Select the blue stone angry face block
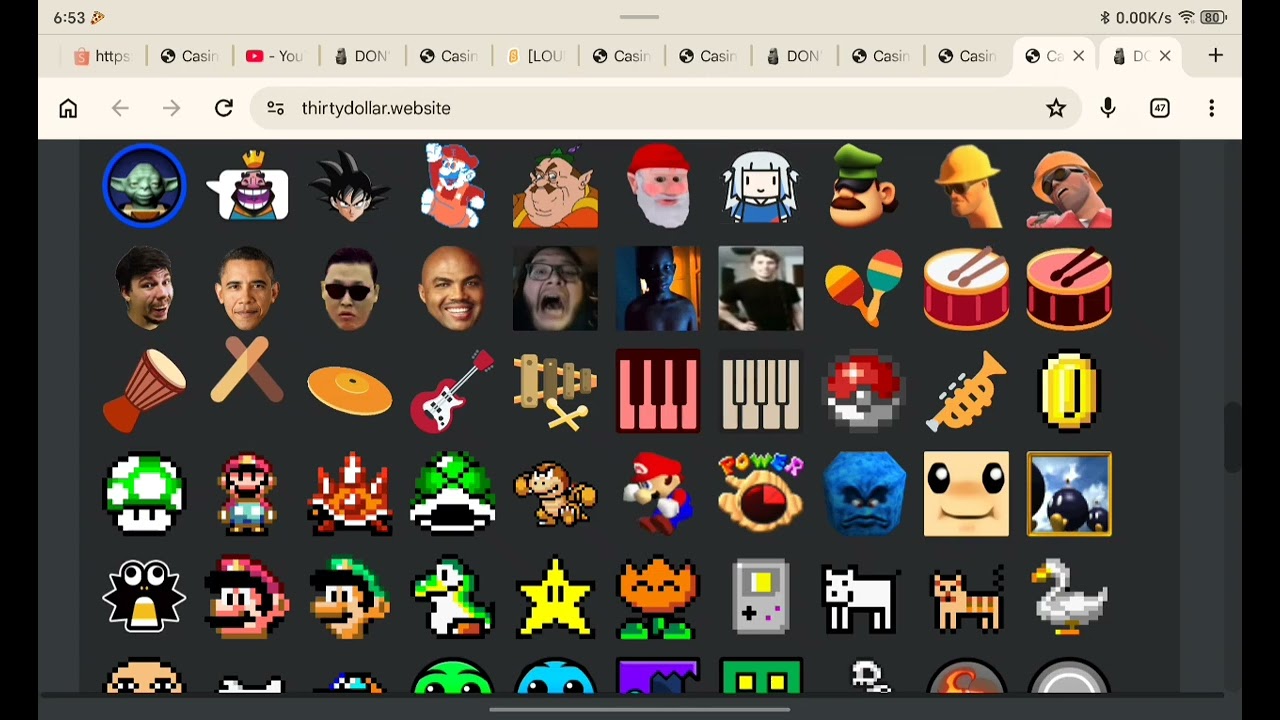Screen dimensions: 1280x720 point(864,494)
